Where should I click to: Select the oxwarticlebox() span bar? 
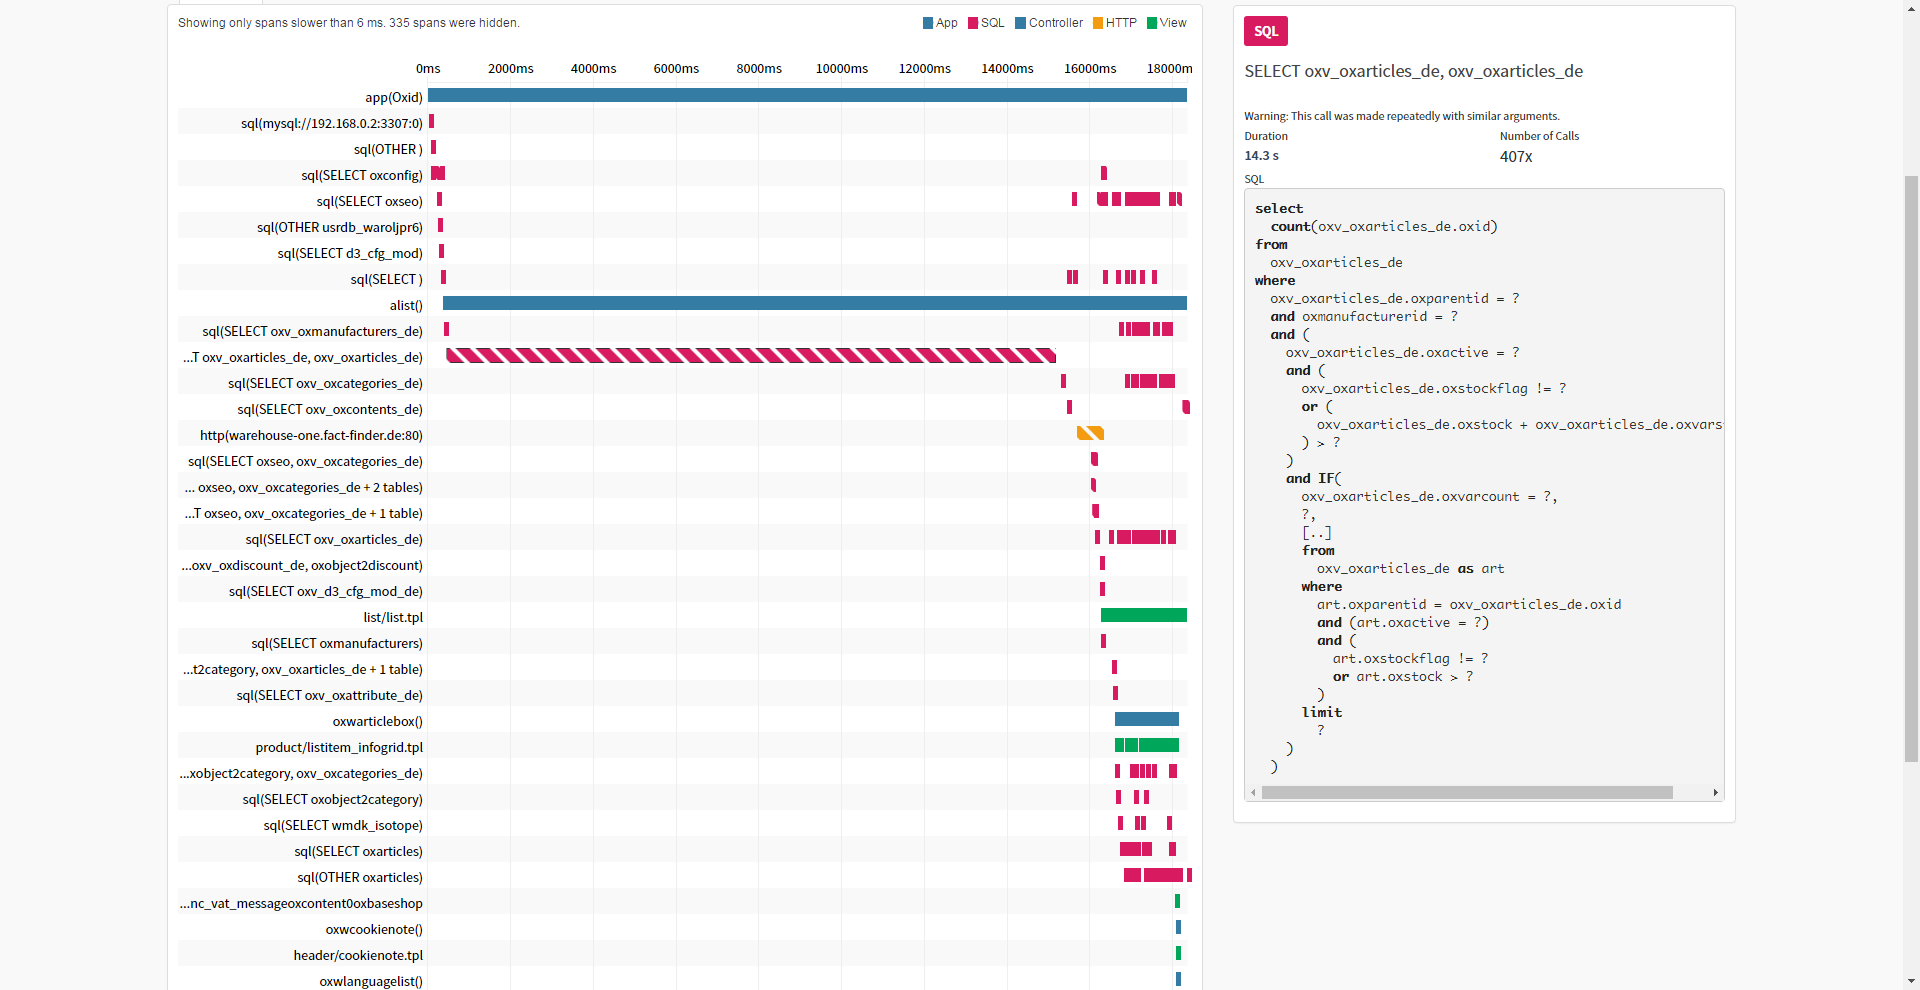coord(1146,719)
